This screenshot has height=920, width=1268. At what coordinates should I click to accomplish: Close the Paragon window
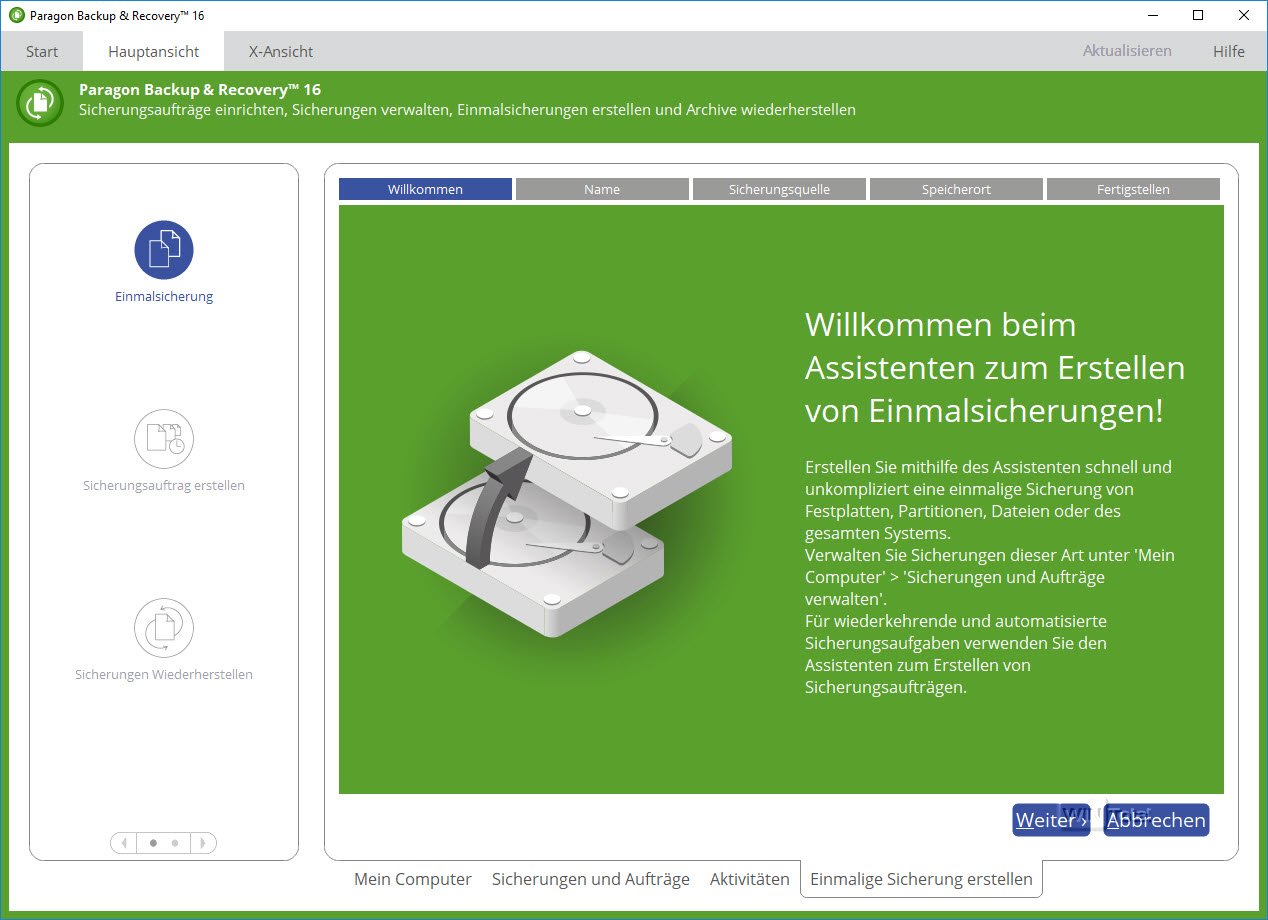pos(1244,15)
